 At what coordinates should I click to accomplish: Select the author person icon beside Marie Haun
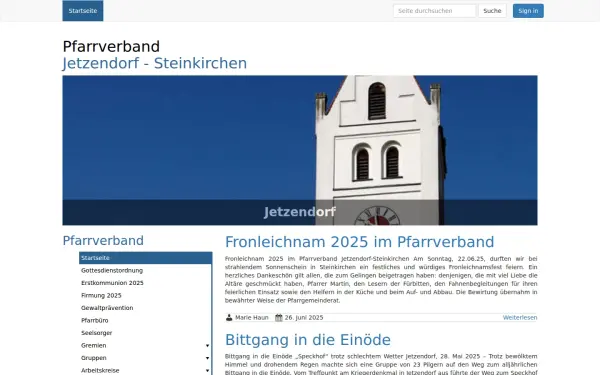tap(229, 318)
